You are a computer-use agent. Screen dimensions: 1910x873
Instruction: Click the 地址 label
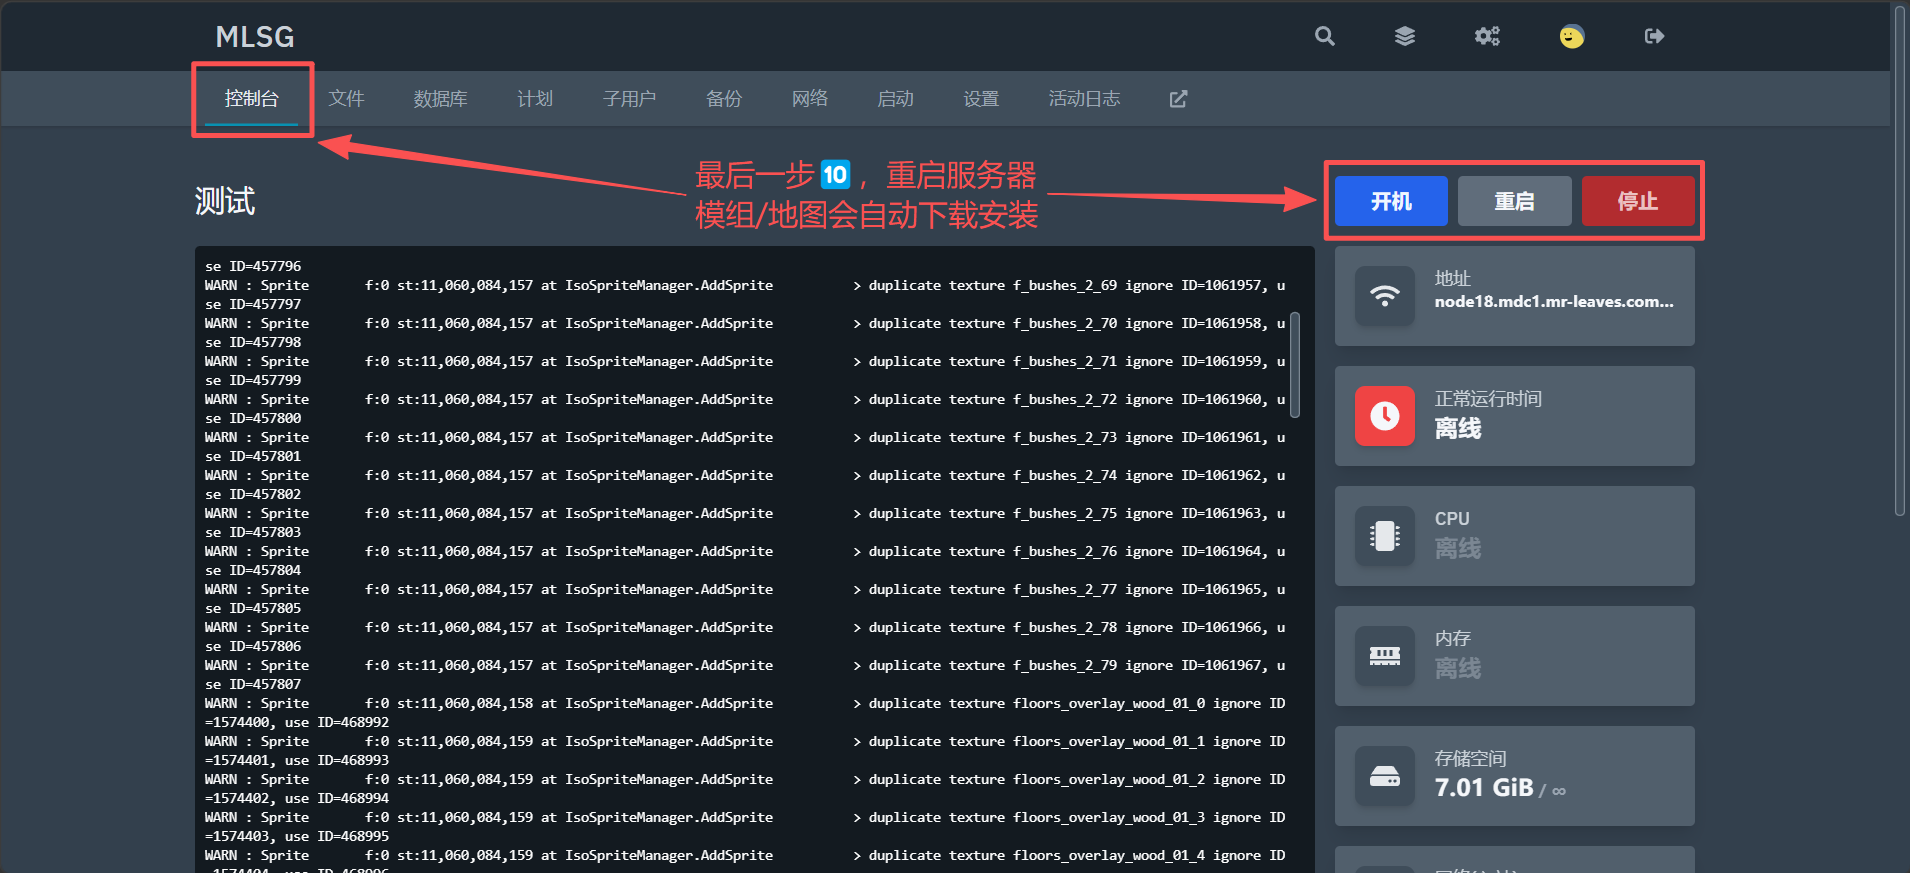1453,279
